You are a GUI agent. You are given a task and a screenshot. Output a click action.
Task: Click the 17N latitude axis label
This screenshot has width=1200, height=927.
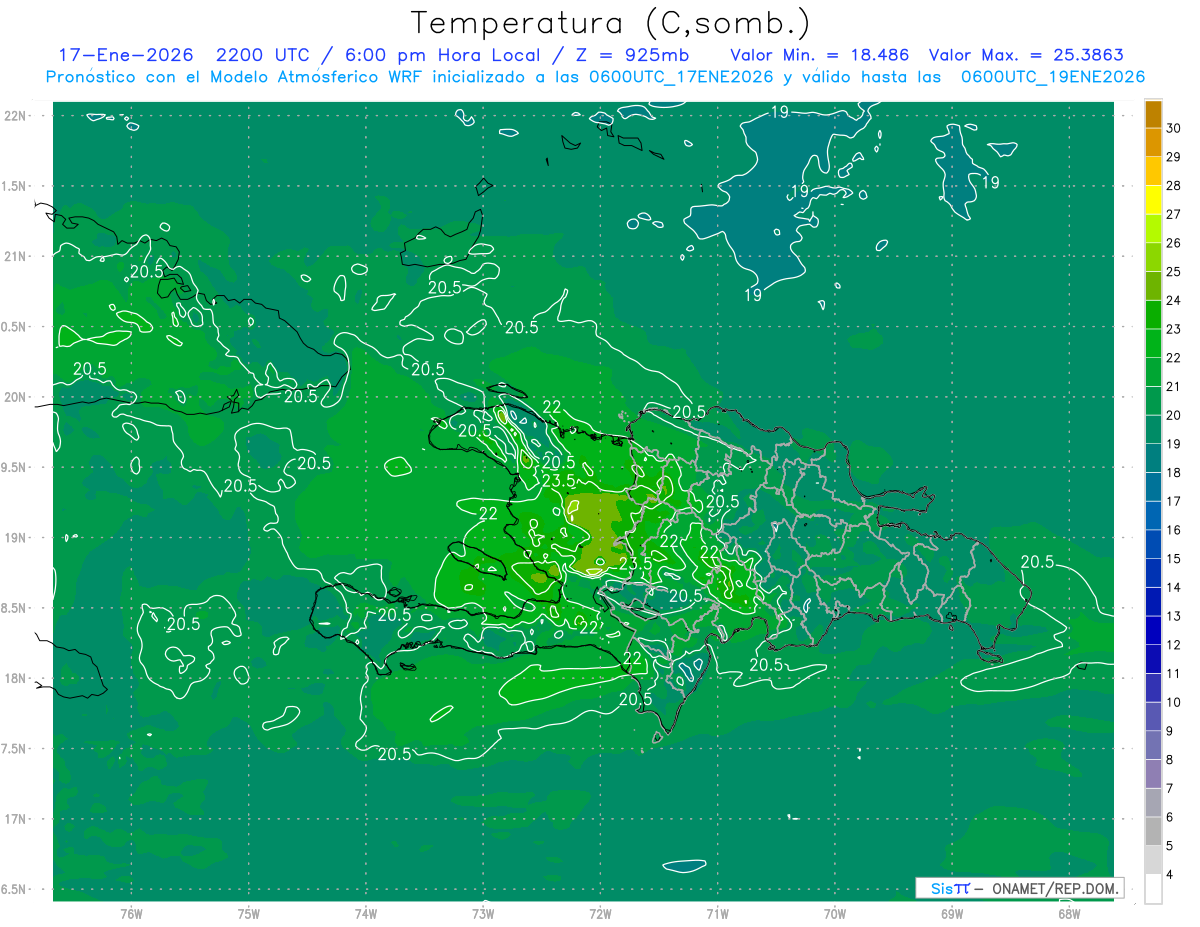pyautogui.click(x=16, y=819)
